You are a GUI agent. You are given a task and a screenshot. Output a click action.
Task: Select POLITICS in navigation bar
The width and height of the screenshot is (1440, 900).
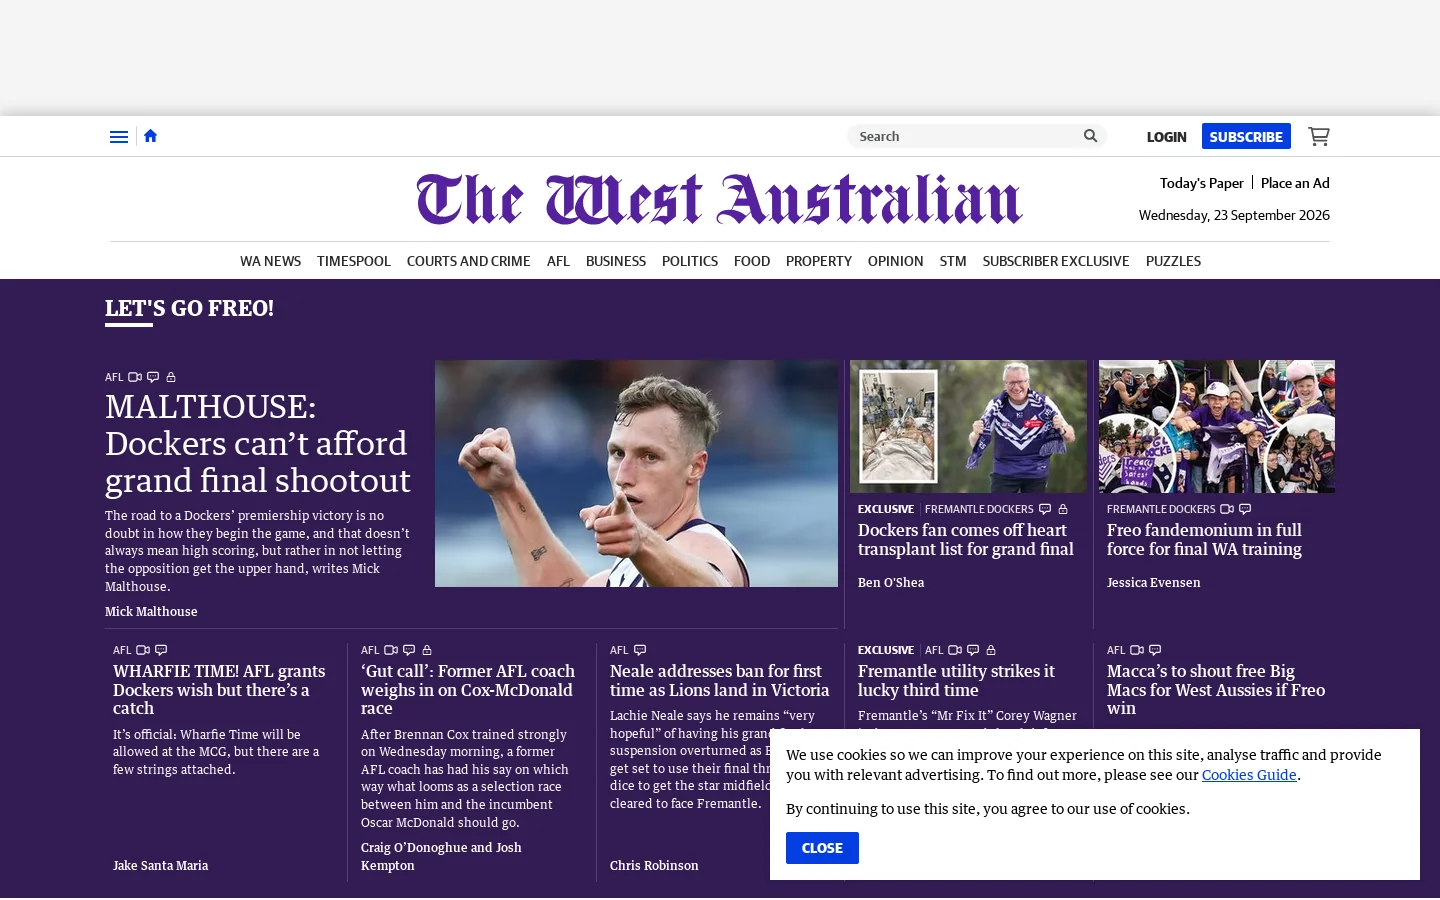point(690,261)
